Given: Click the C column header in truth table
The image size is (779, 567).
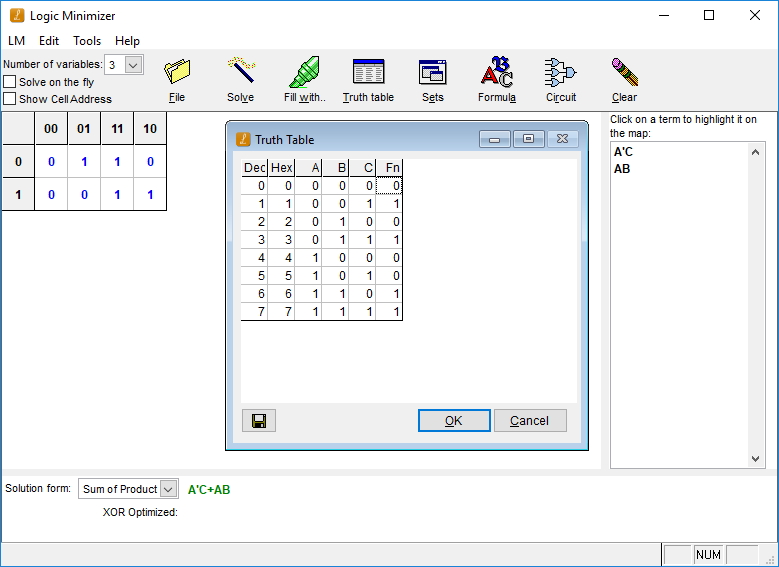Looking at the screenshot, I should [x=362, y=168].
